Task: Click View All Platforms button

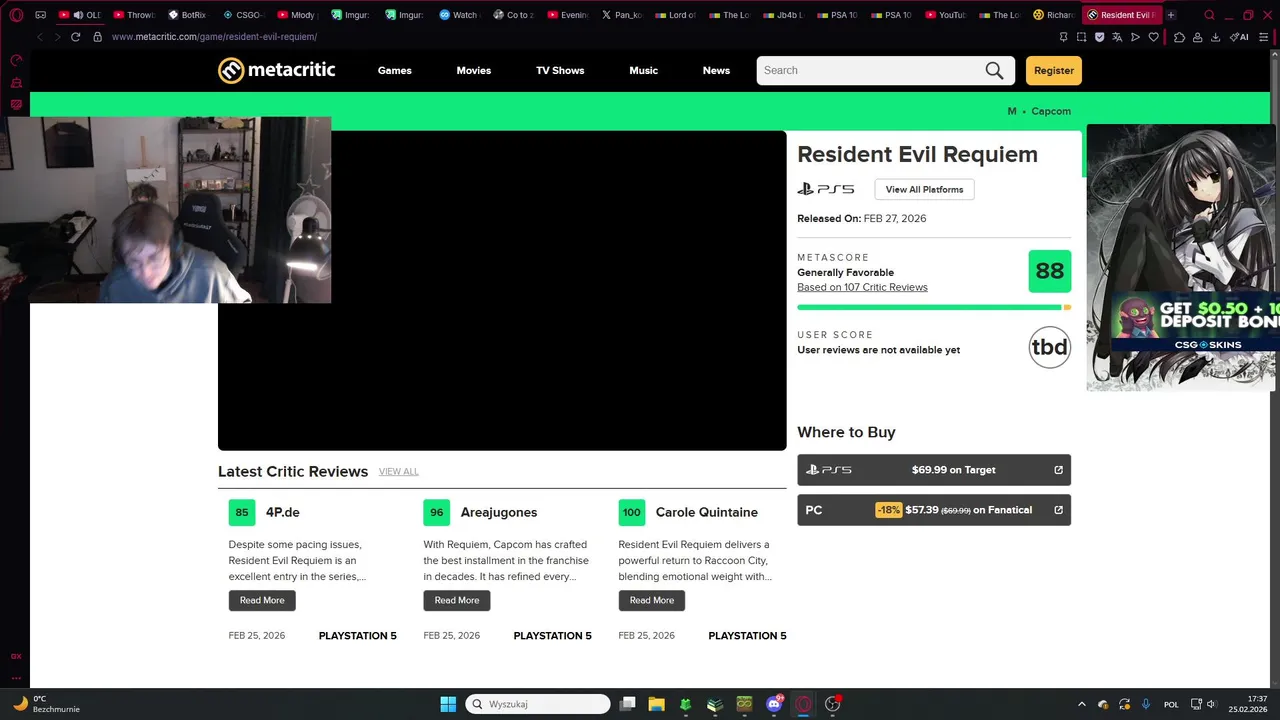Action: [924, 189]
